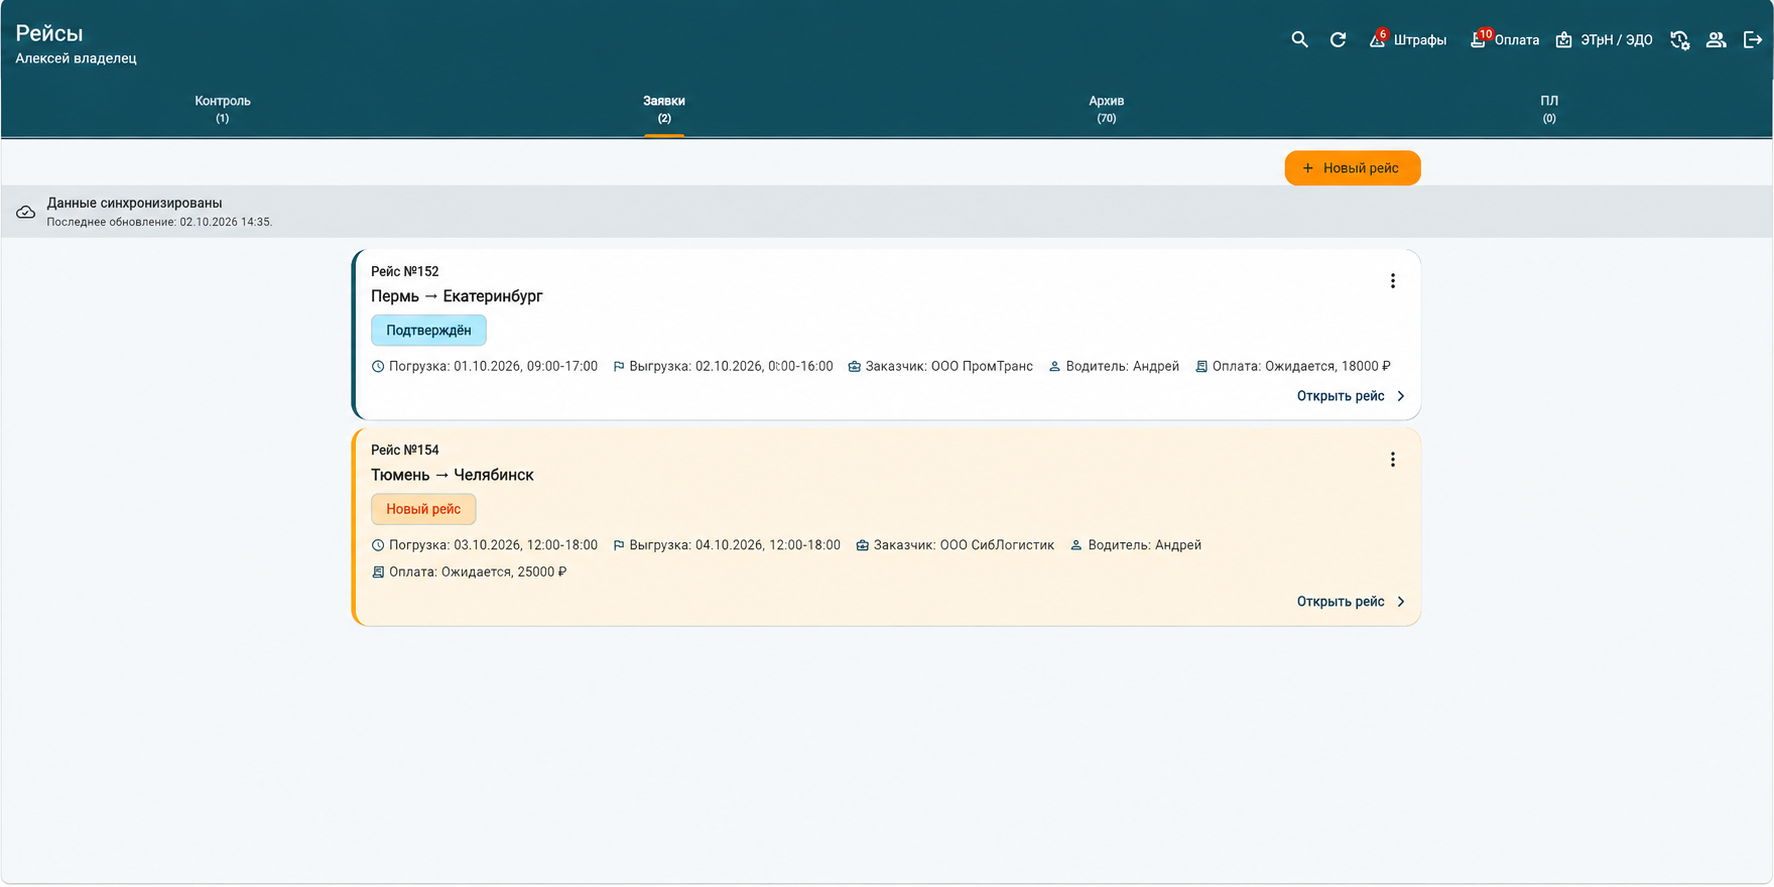The height and width of the screenshot is (887, 1774).
Task: Click the Рейс №152 label
Action: (405, 271)
